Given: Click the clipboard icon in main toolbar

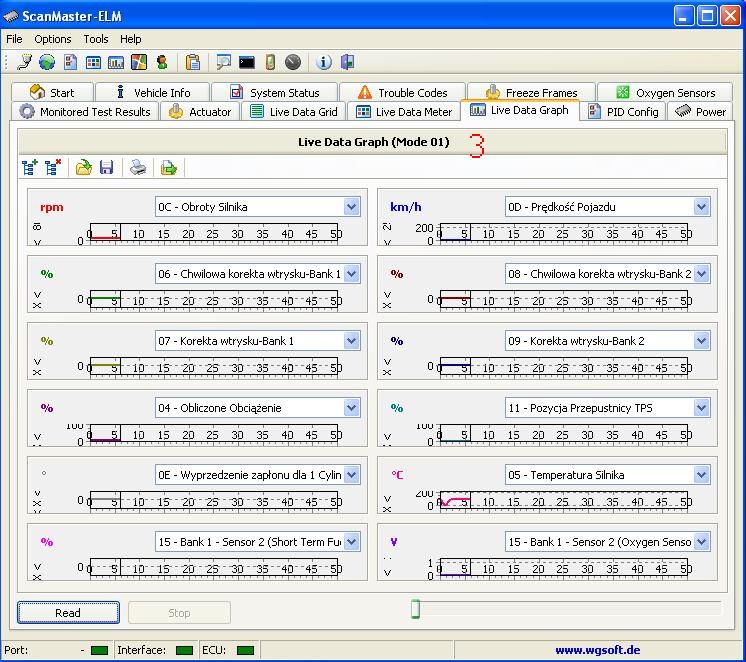Looking at the screenshot, I should [193, 62].
